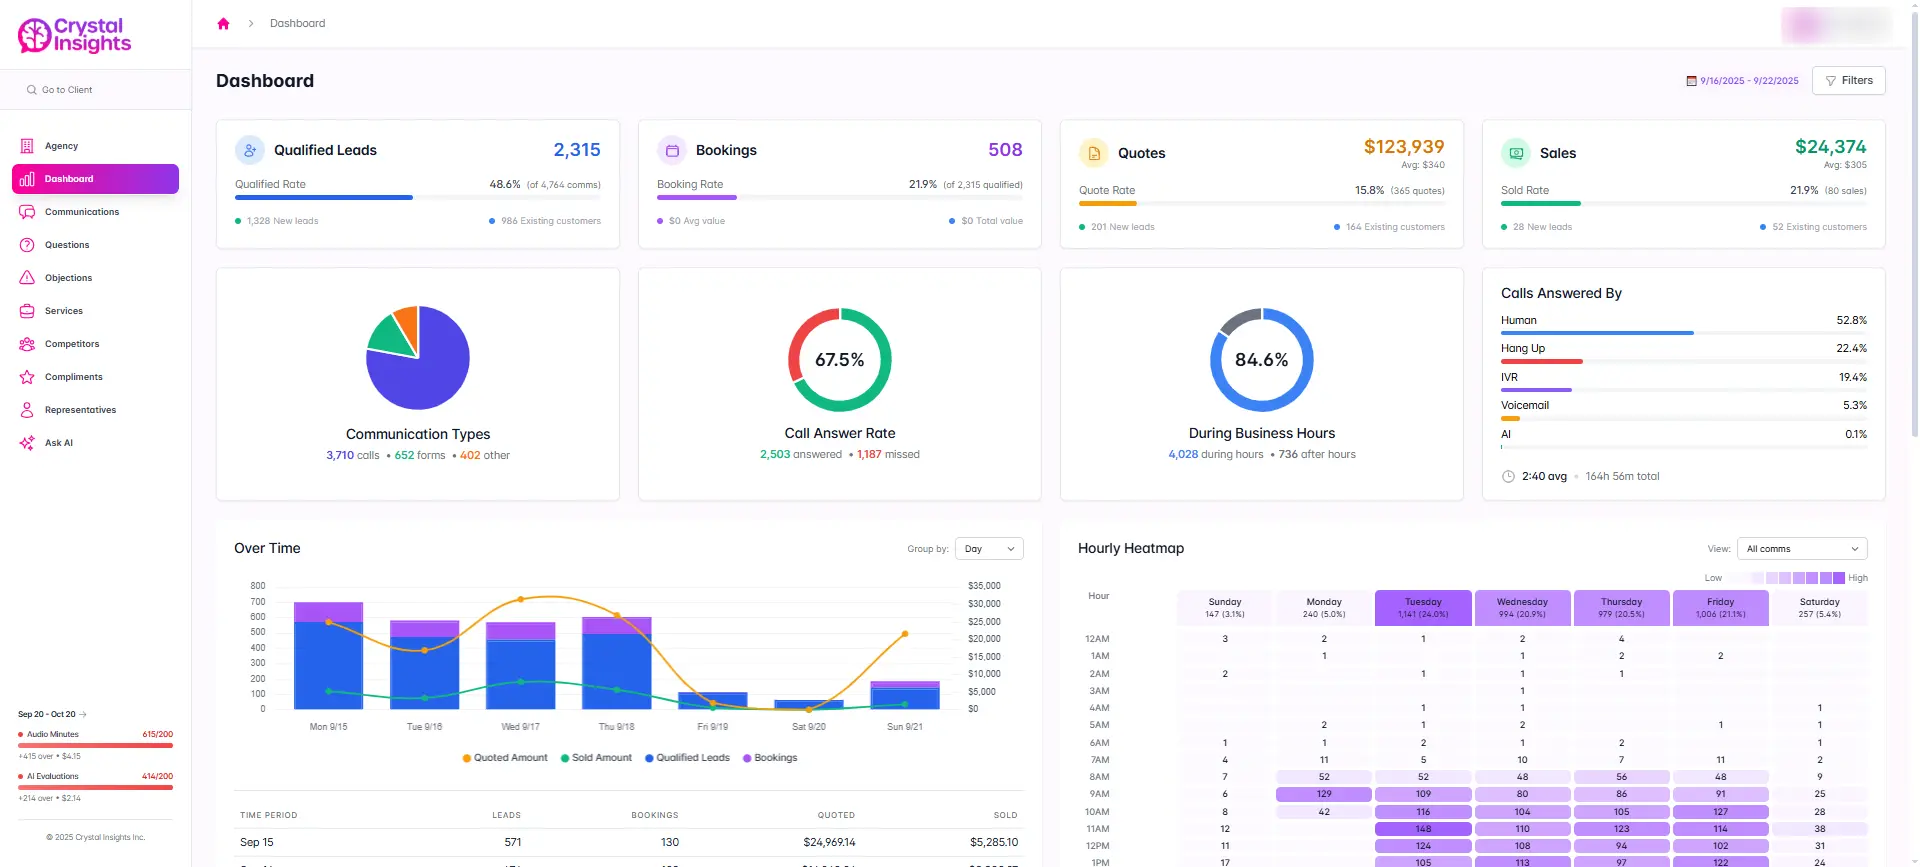Viewport: 1920px width, 867px height.
Task: Click the home icon in breadcrumb
Action: [223, 23]
